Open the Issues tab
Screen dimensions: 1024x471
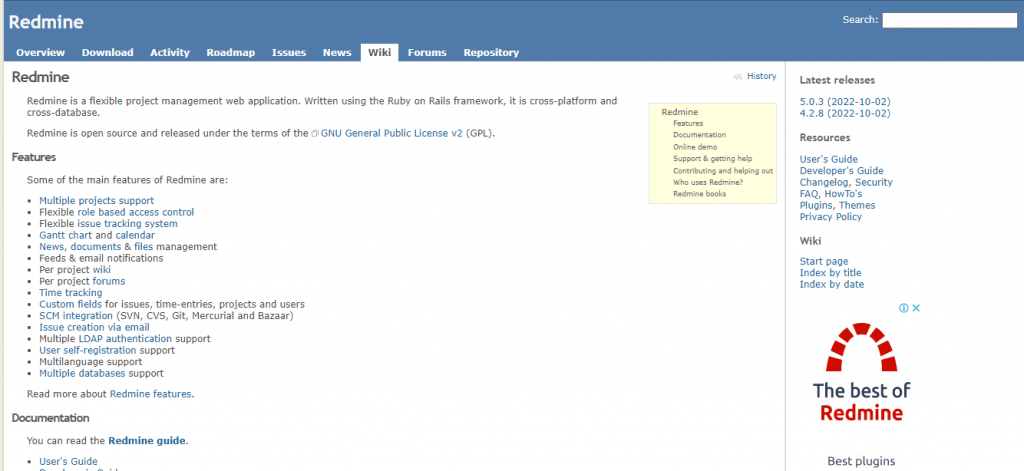point(289,53)
